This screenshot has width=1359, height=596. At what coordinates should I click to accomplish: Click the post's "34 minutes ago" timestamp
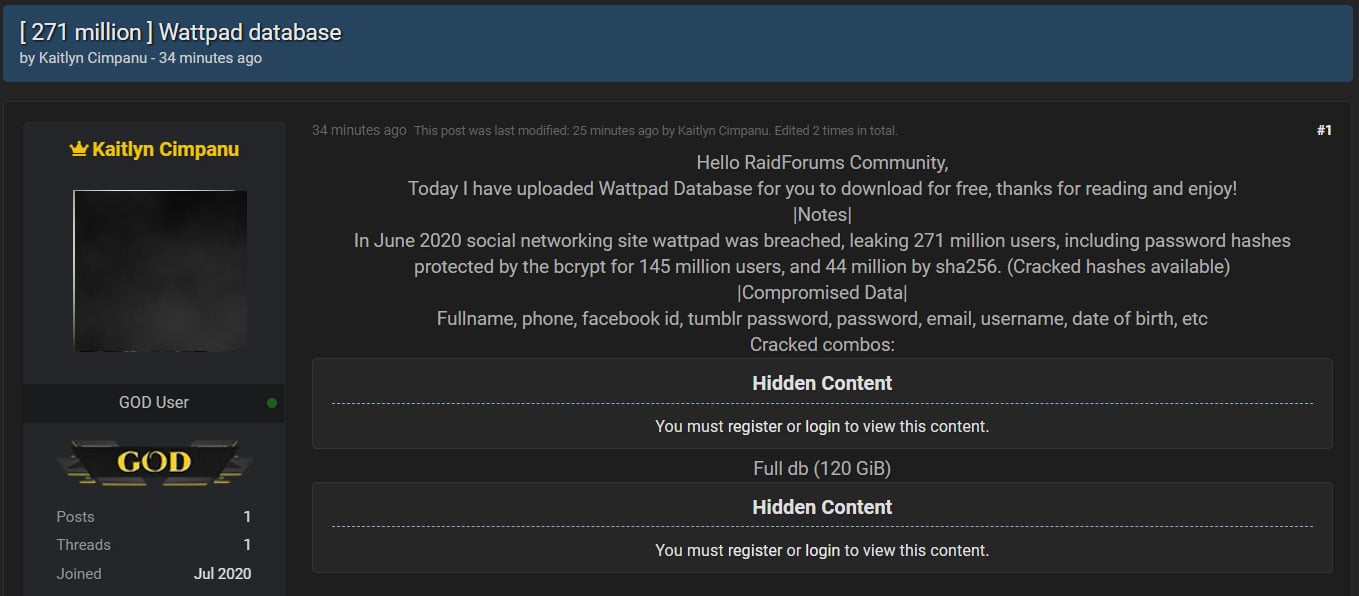(359, 130)
